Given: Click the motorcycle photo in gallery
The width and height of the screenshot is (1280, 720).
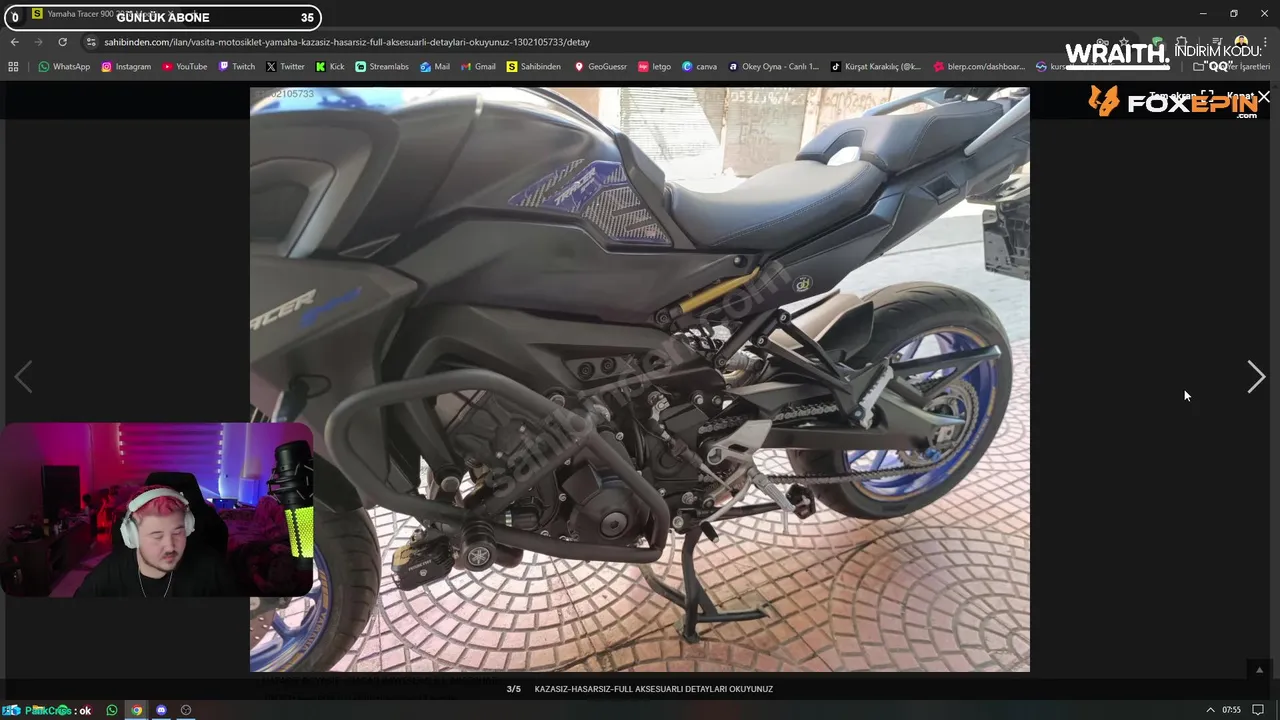Looking at the screenshot, I should click(640, 379).
